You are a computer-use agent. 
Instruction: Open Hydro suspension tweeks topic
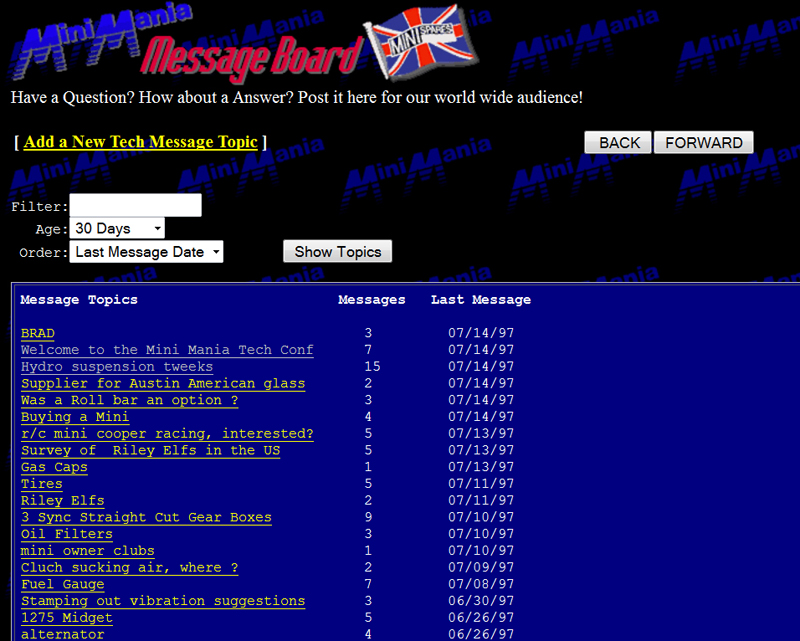point(117,367)
